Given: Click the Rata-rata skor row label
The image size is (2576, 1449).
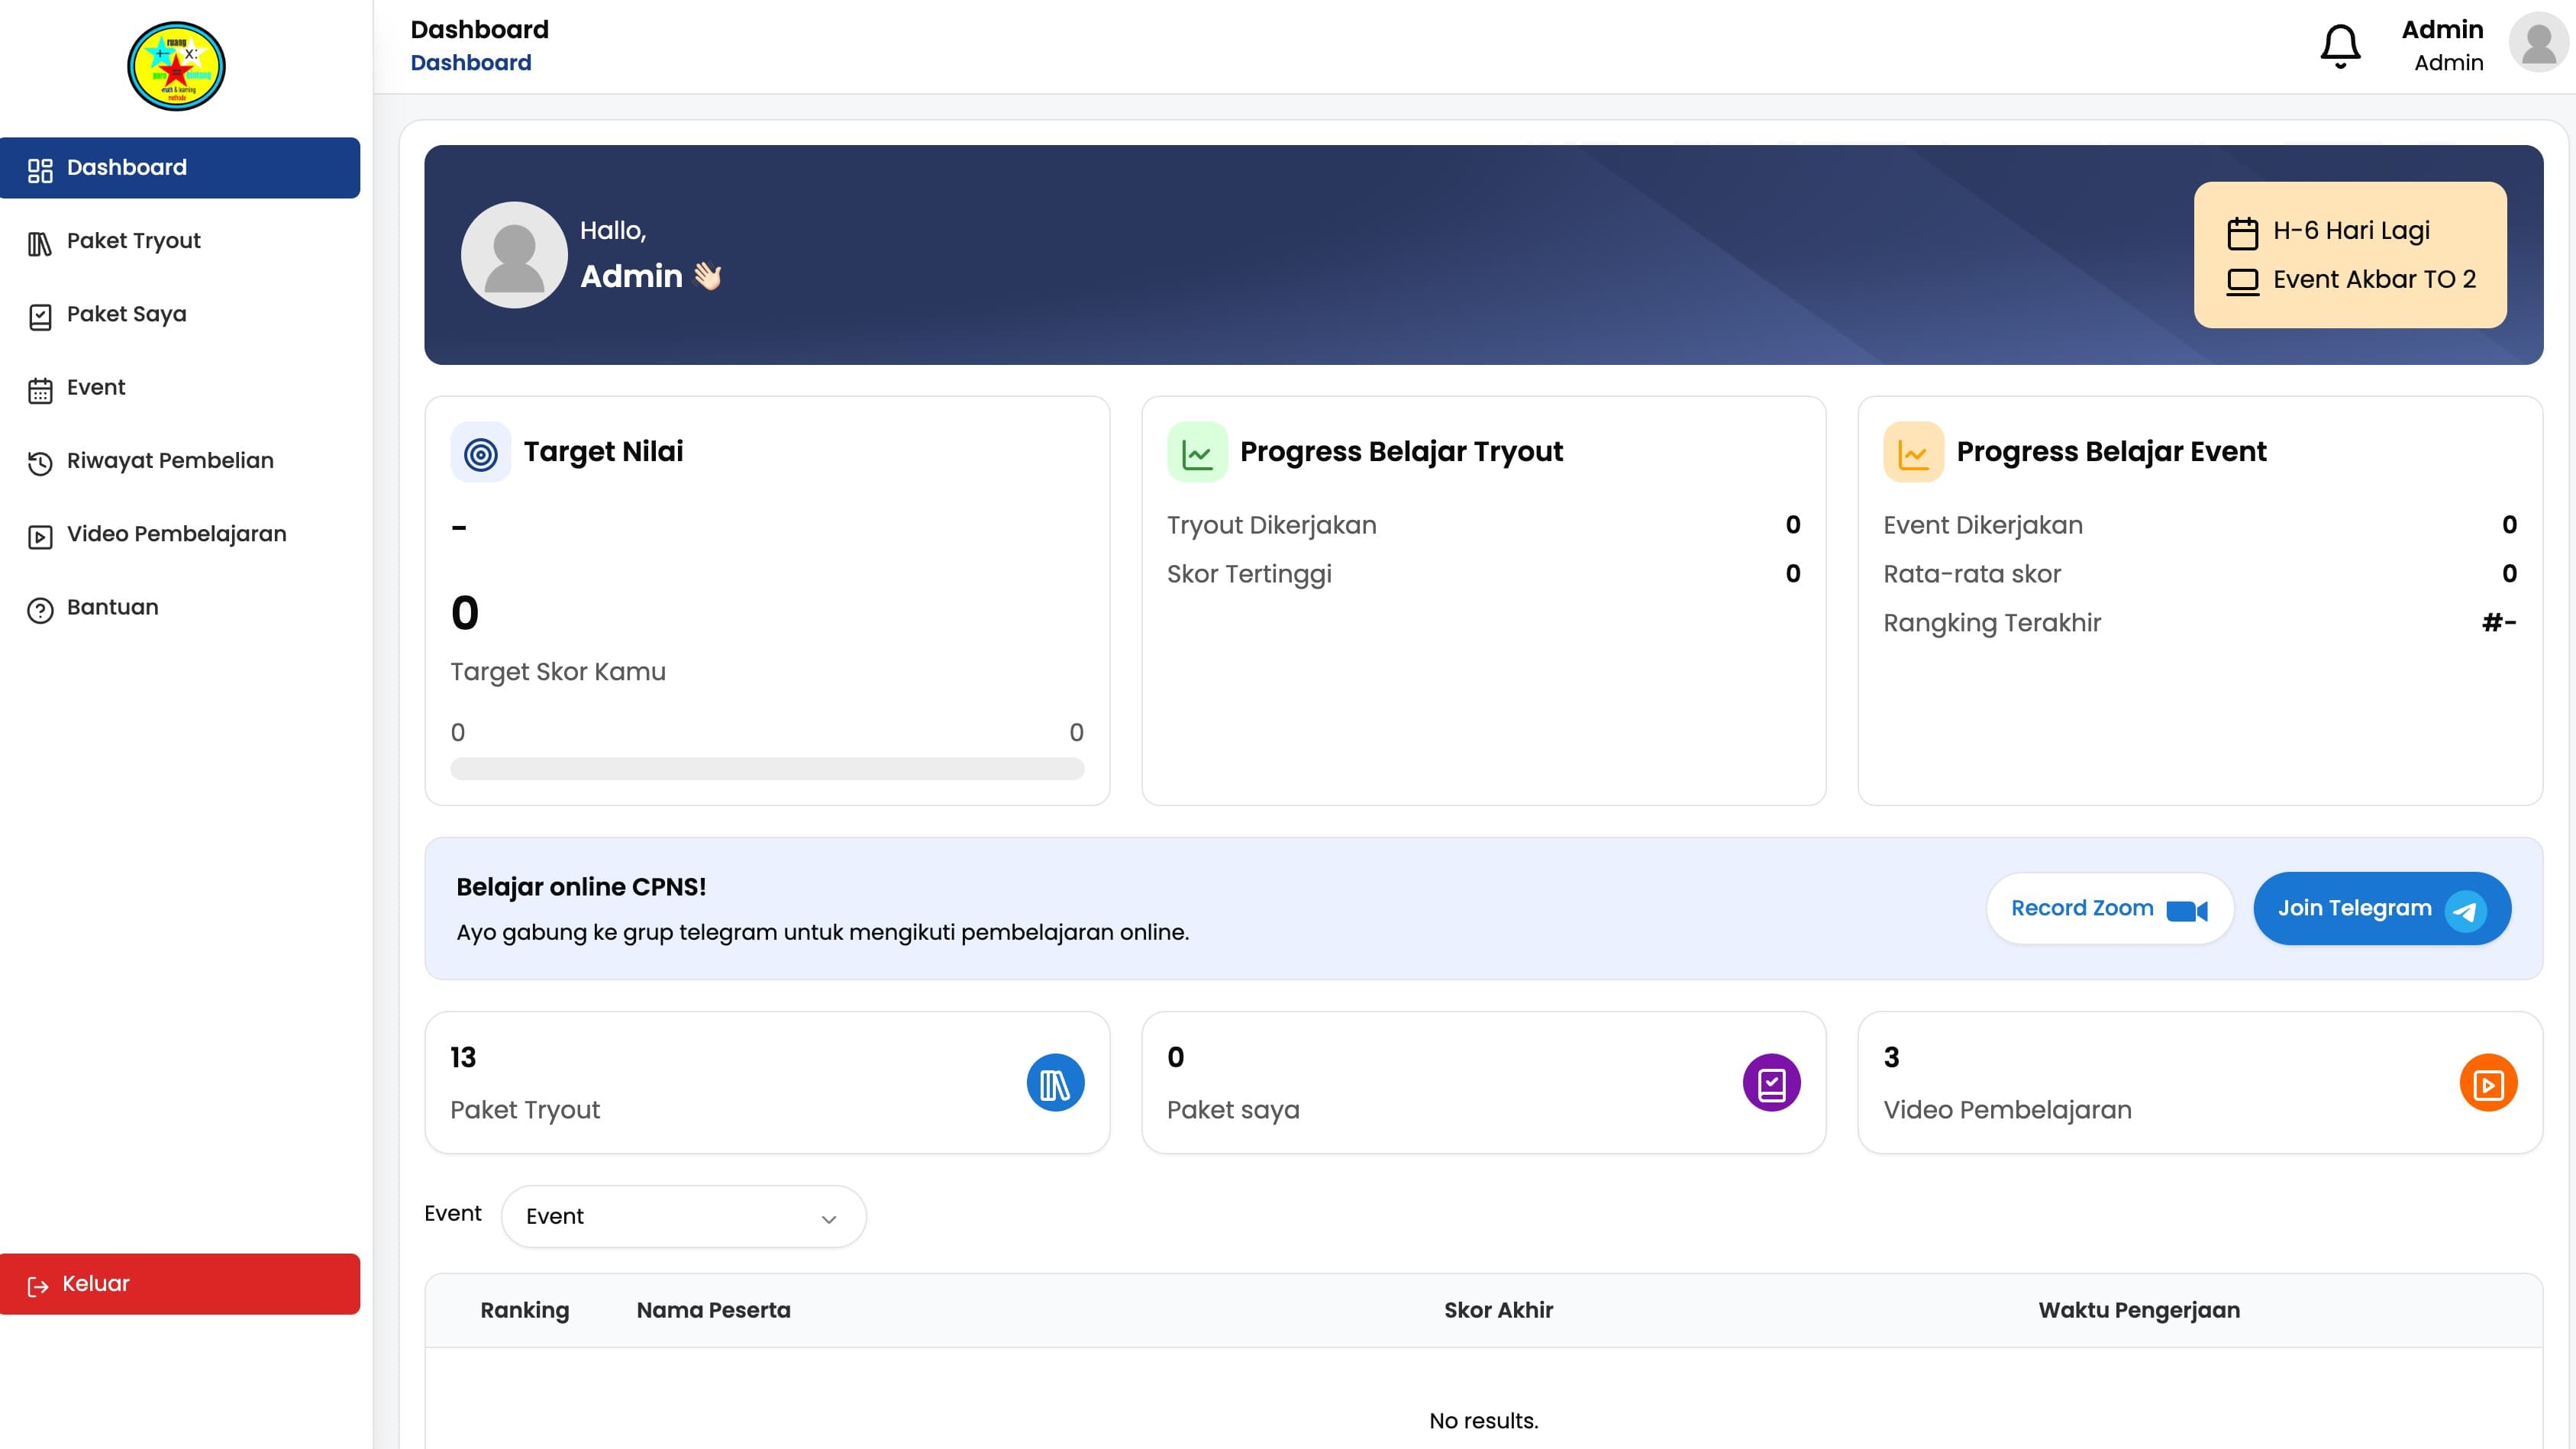Looking at the screenshot, I should coord(1972,575).
